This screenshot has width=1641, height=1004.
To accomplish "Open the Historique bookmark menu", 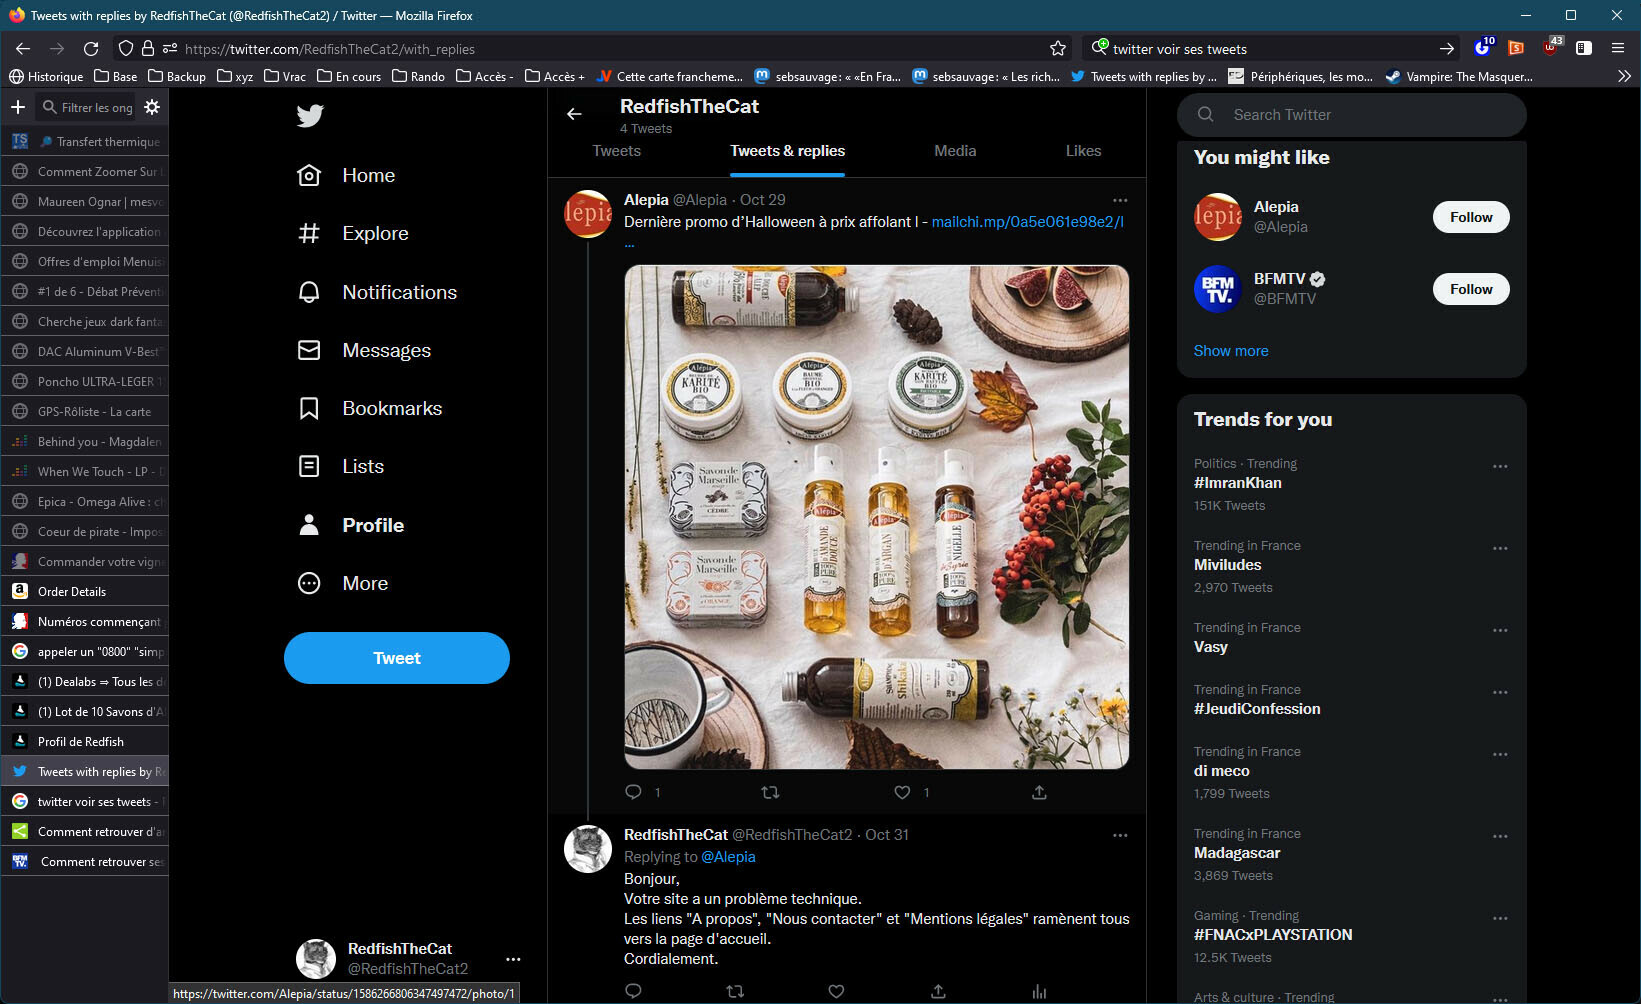I will pos(46,76).
